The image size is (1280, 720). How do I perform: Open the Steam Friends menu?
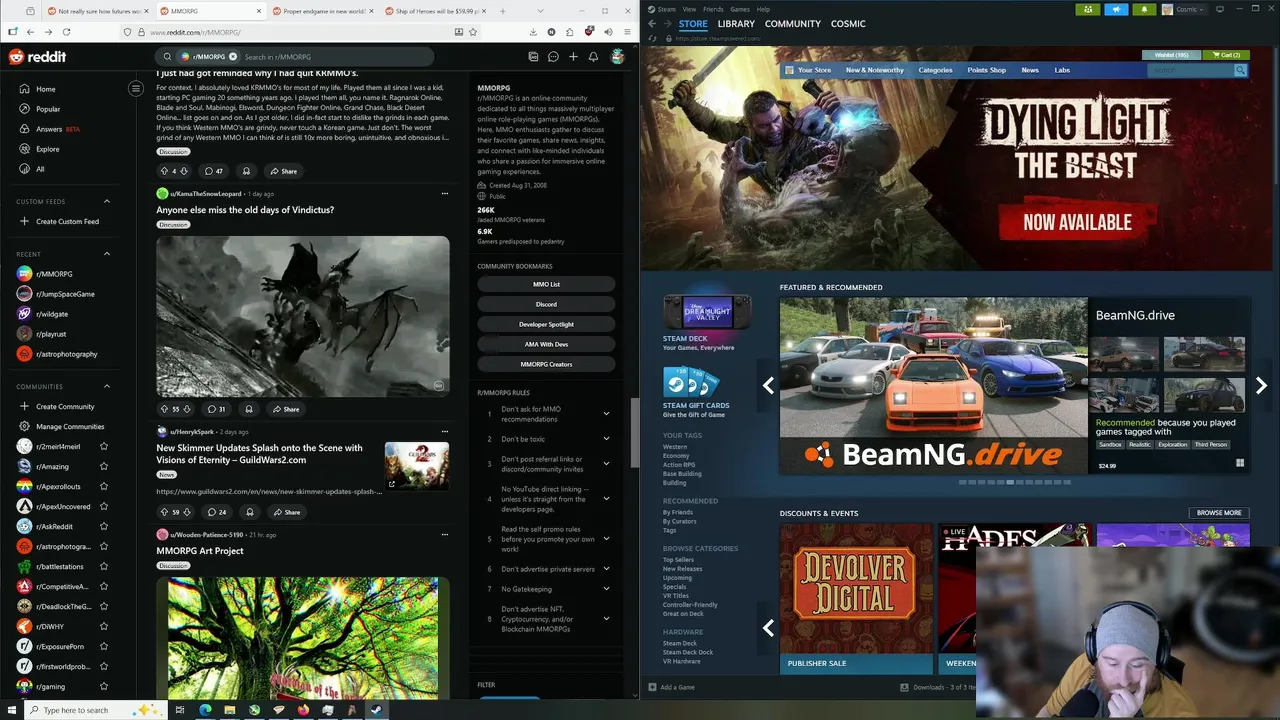(713, 9)
